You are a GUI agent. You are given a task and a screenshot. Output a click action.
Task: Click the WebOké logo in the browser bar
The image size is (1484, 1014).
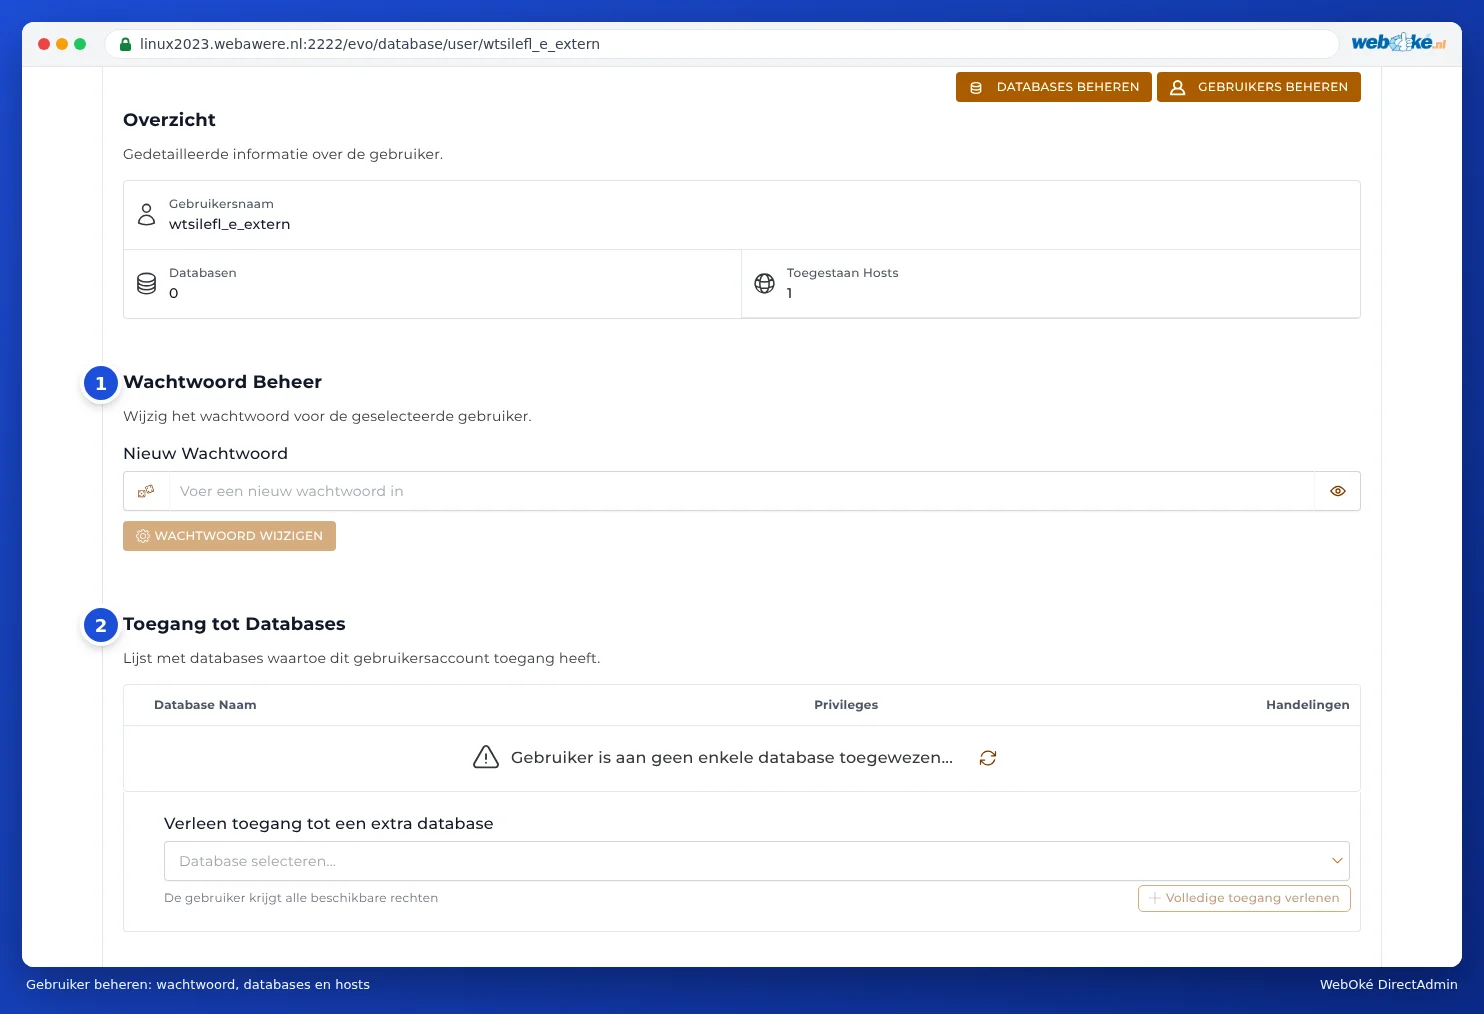1398,42
